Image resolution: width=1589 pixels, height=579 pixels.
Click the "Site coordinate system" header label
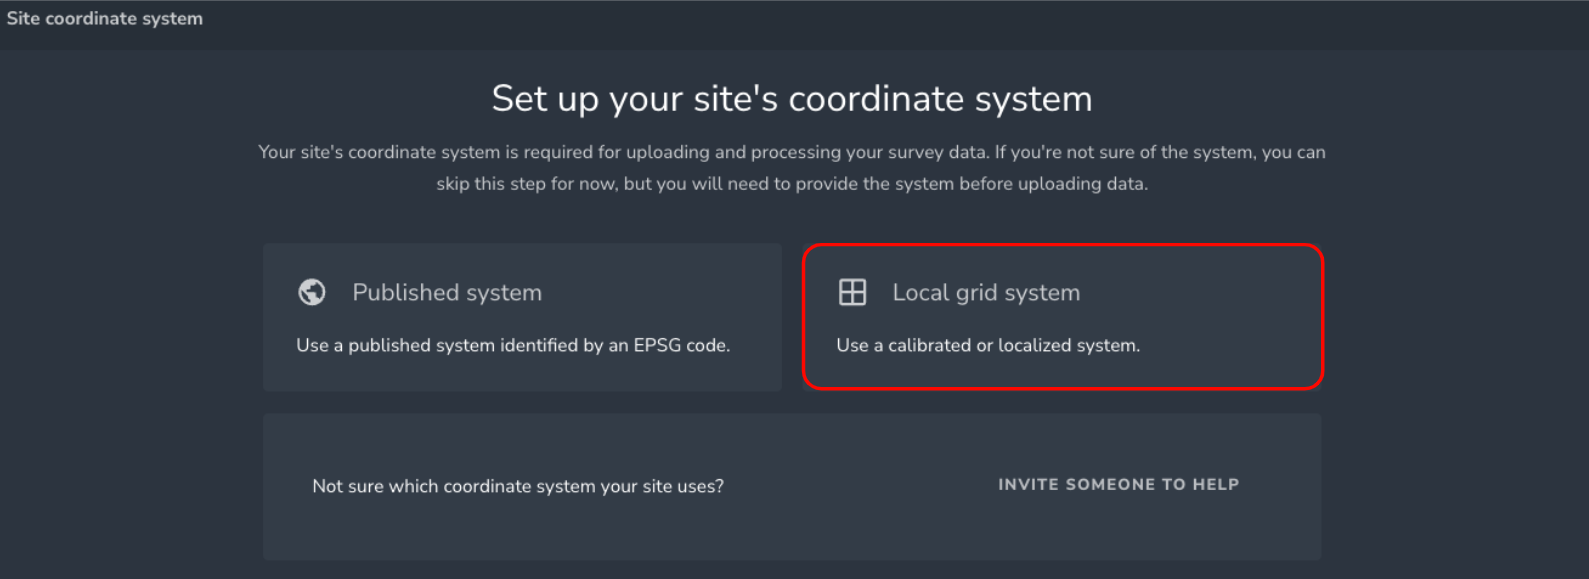[x=105, y=18]
